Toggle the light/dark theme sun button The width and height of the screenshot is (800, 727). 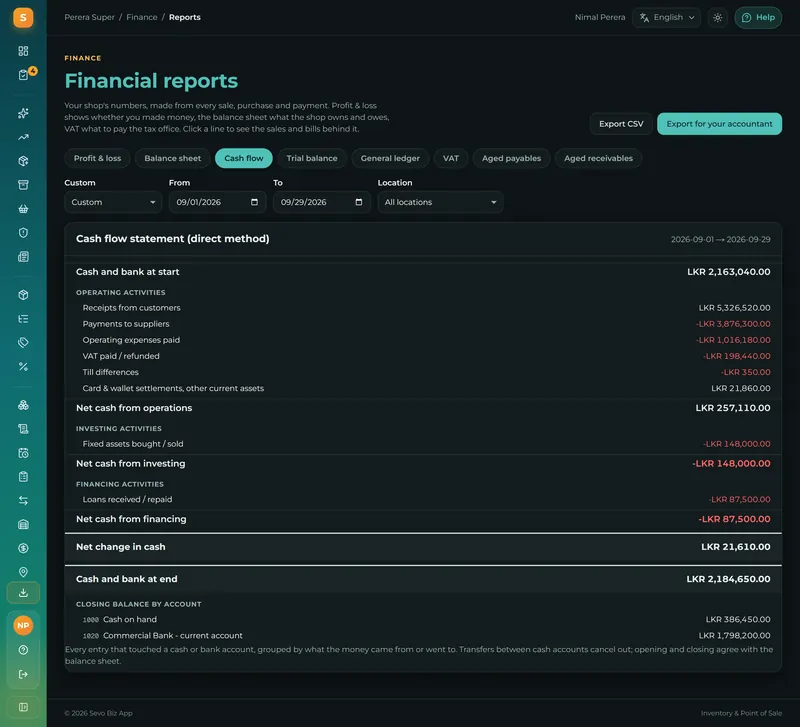(717, 18)
